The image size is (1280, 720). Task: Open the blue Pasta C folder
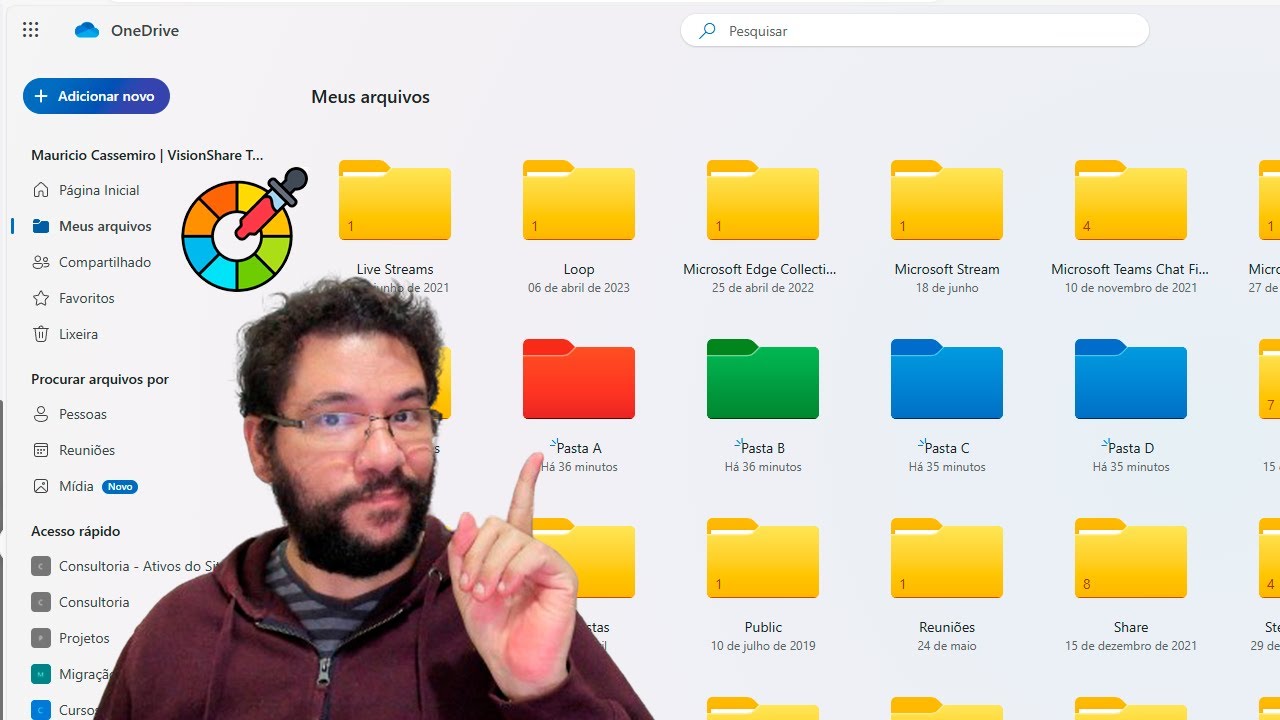(x=947, y=379)
